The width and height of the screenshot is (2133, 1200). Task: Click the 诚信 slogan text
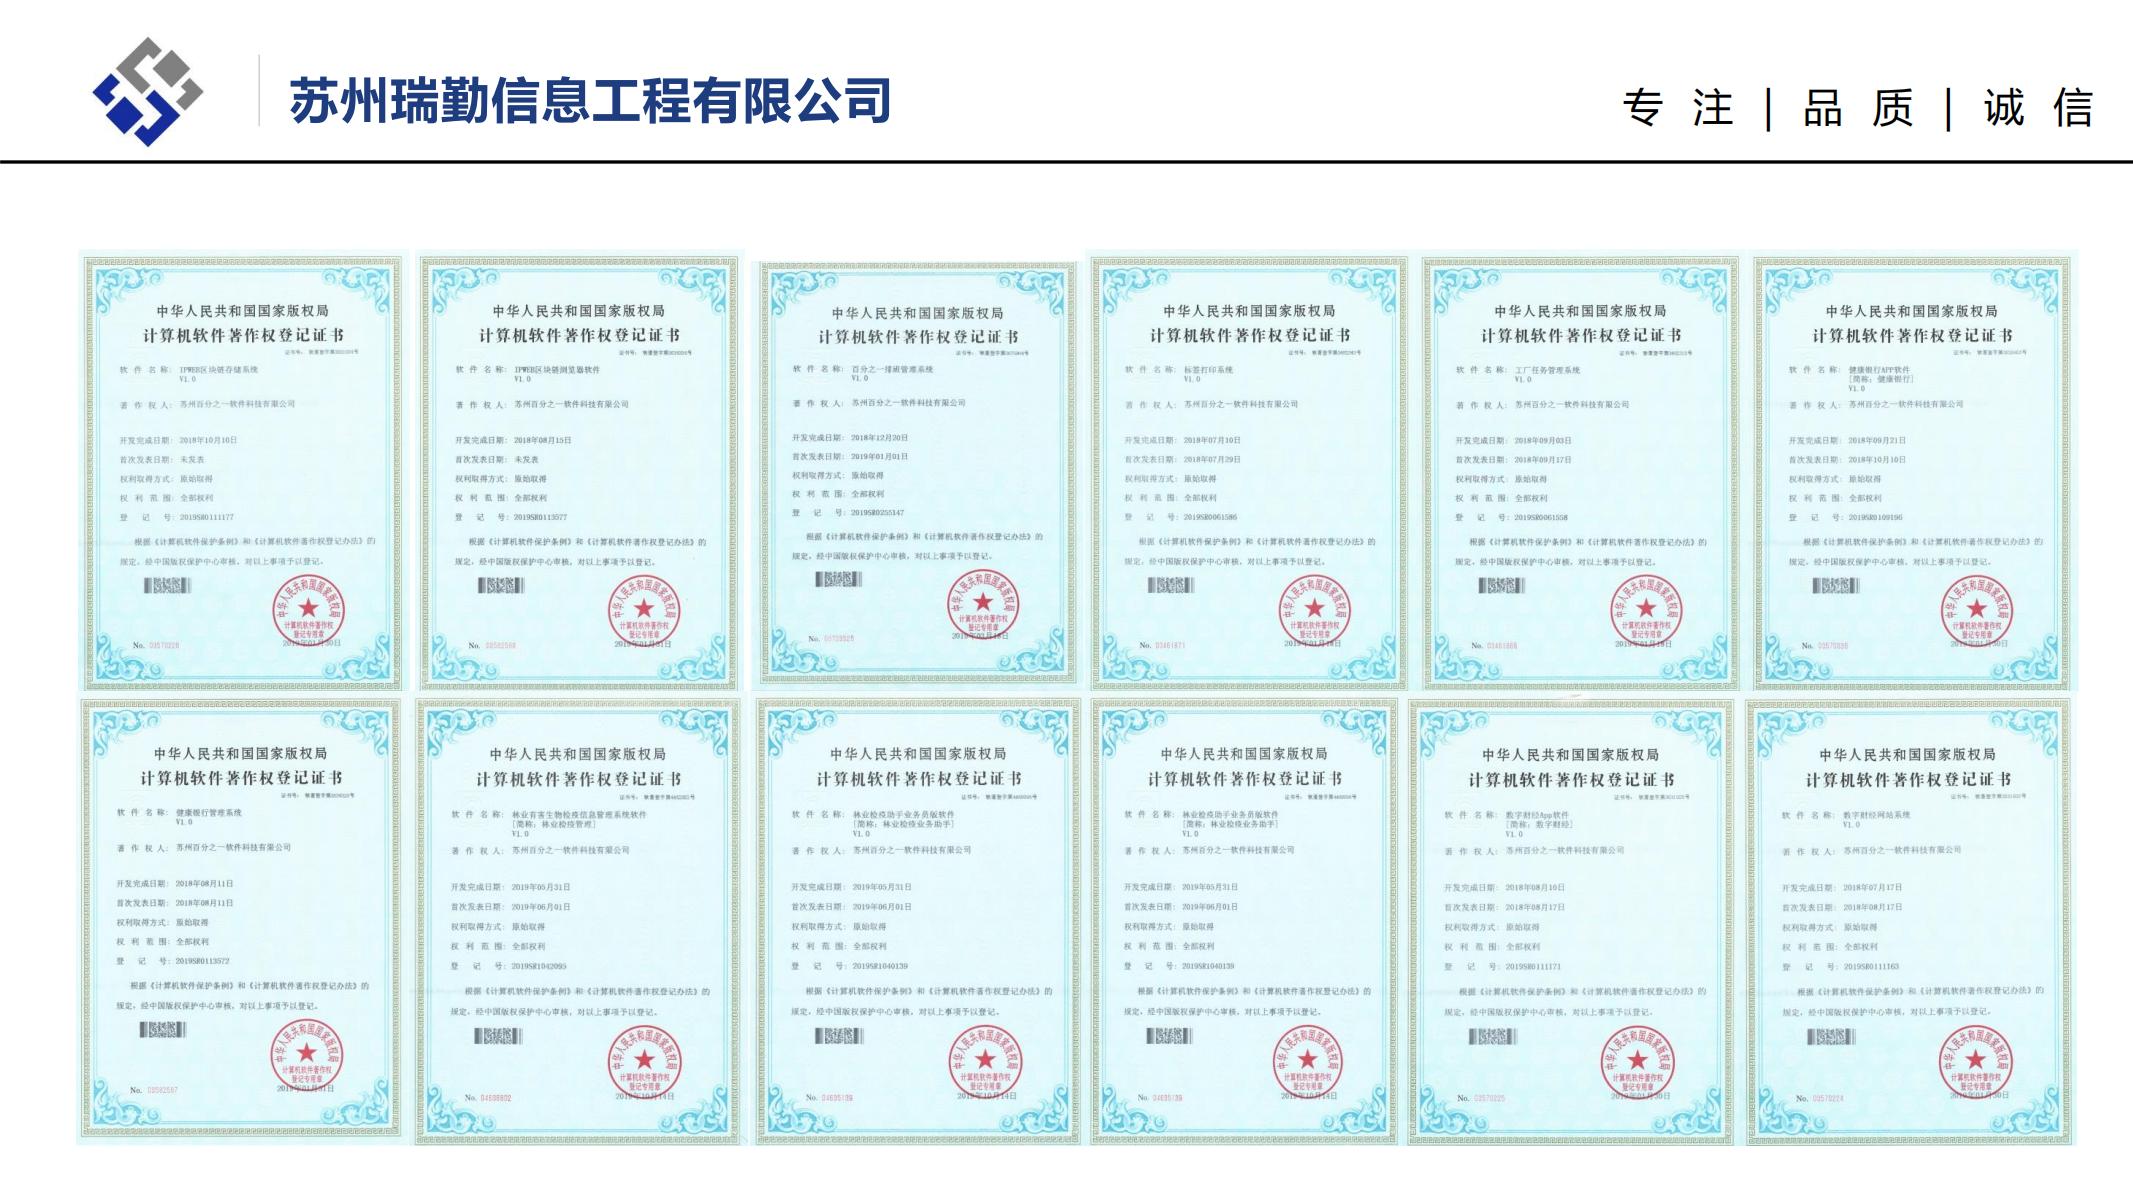(2038, 108)
